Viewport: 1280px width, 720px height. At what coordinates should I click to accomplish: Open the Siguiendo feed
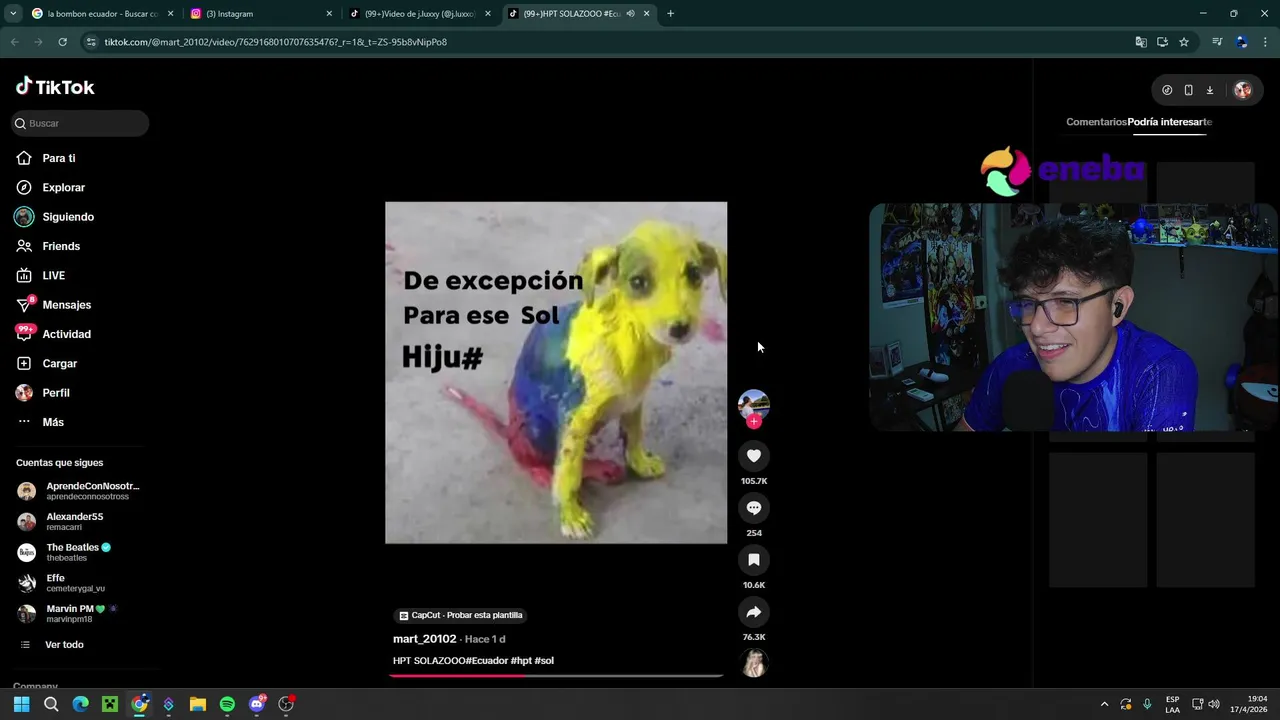point(68,217)
